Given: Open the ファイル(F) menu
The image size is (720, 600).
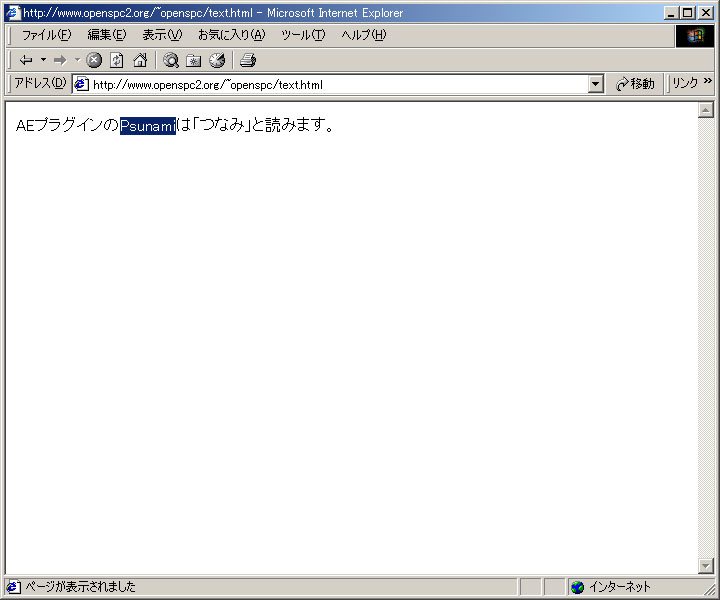Looking at the screenshot, I should 46,35.
